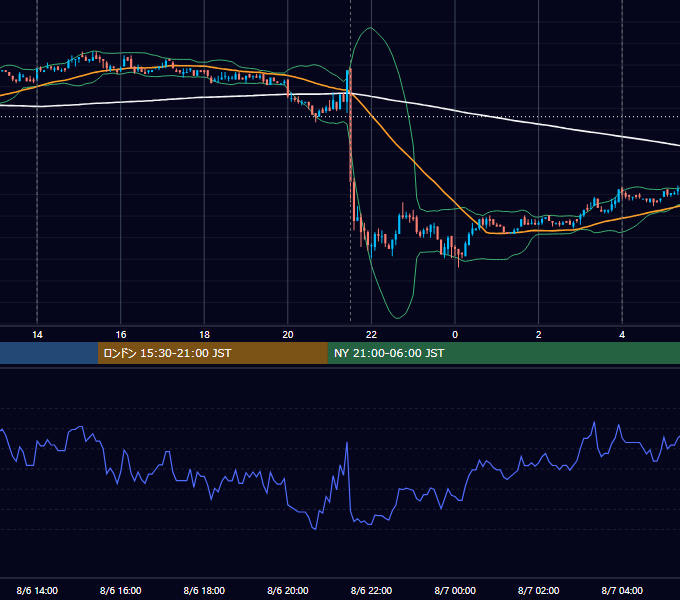Click the 8/6 14:00 date label
Screen dimensions: 680x600
37,590
